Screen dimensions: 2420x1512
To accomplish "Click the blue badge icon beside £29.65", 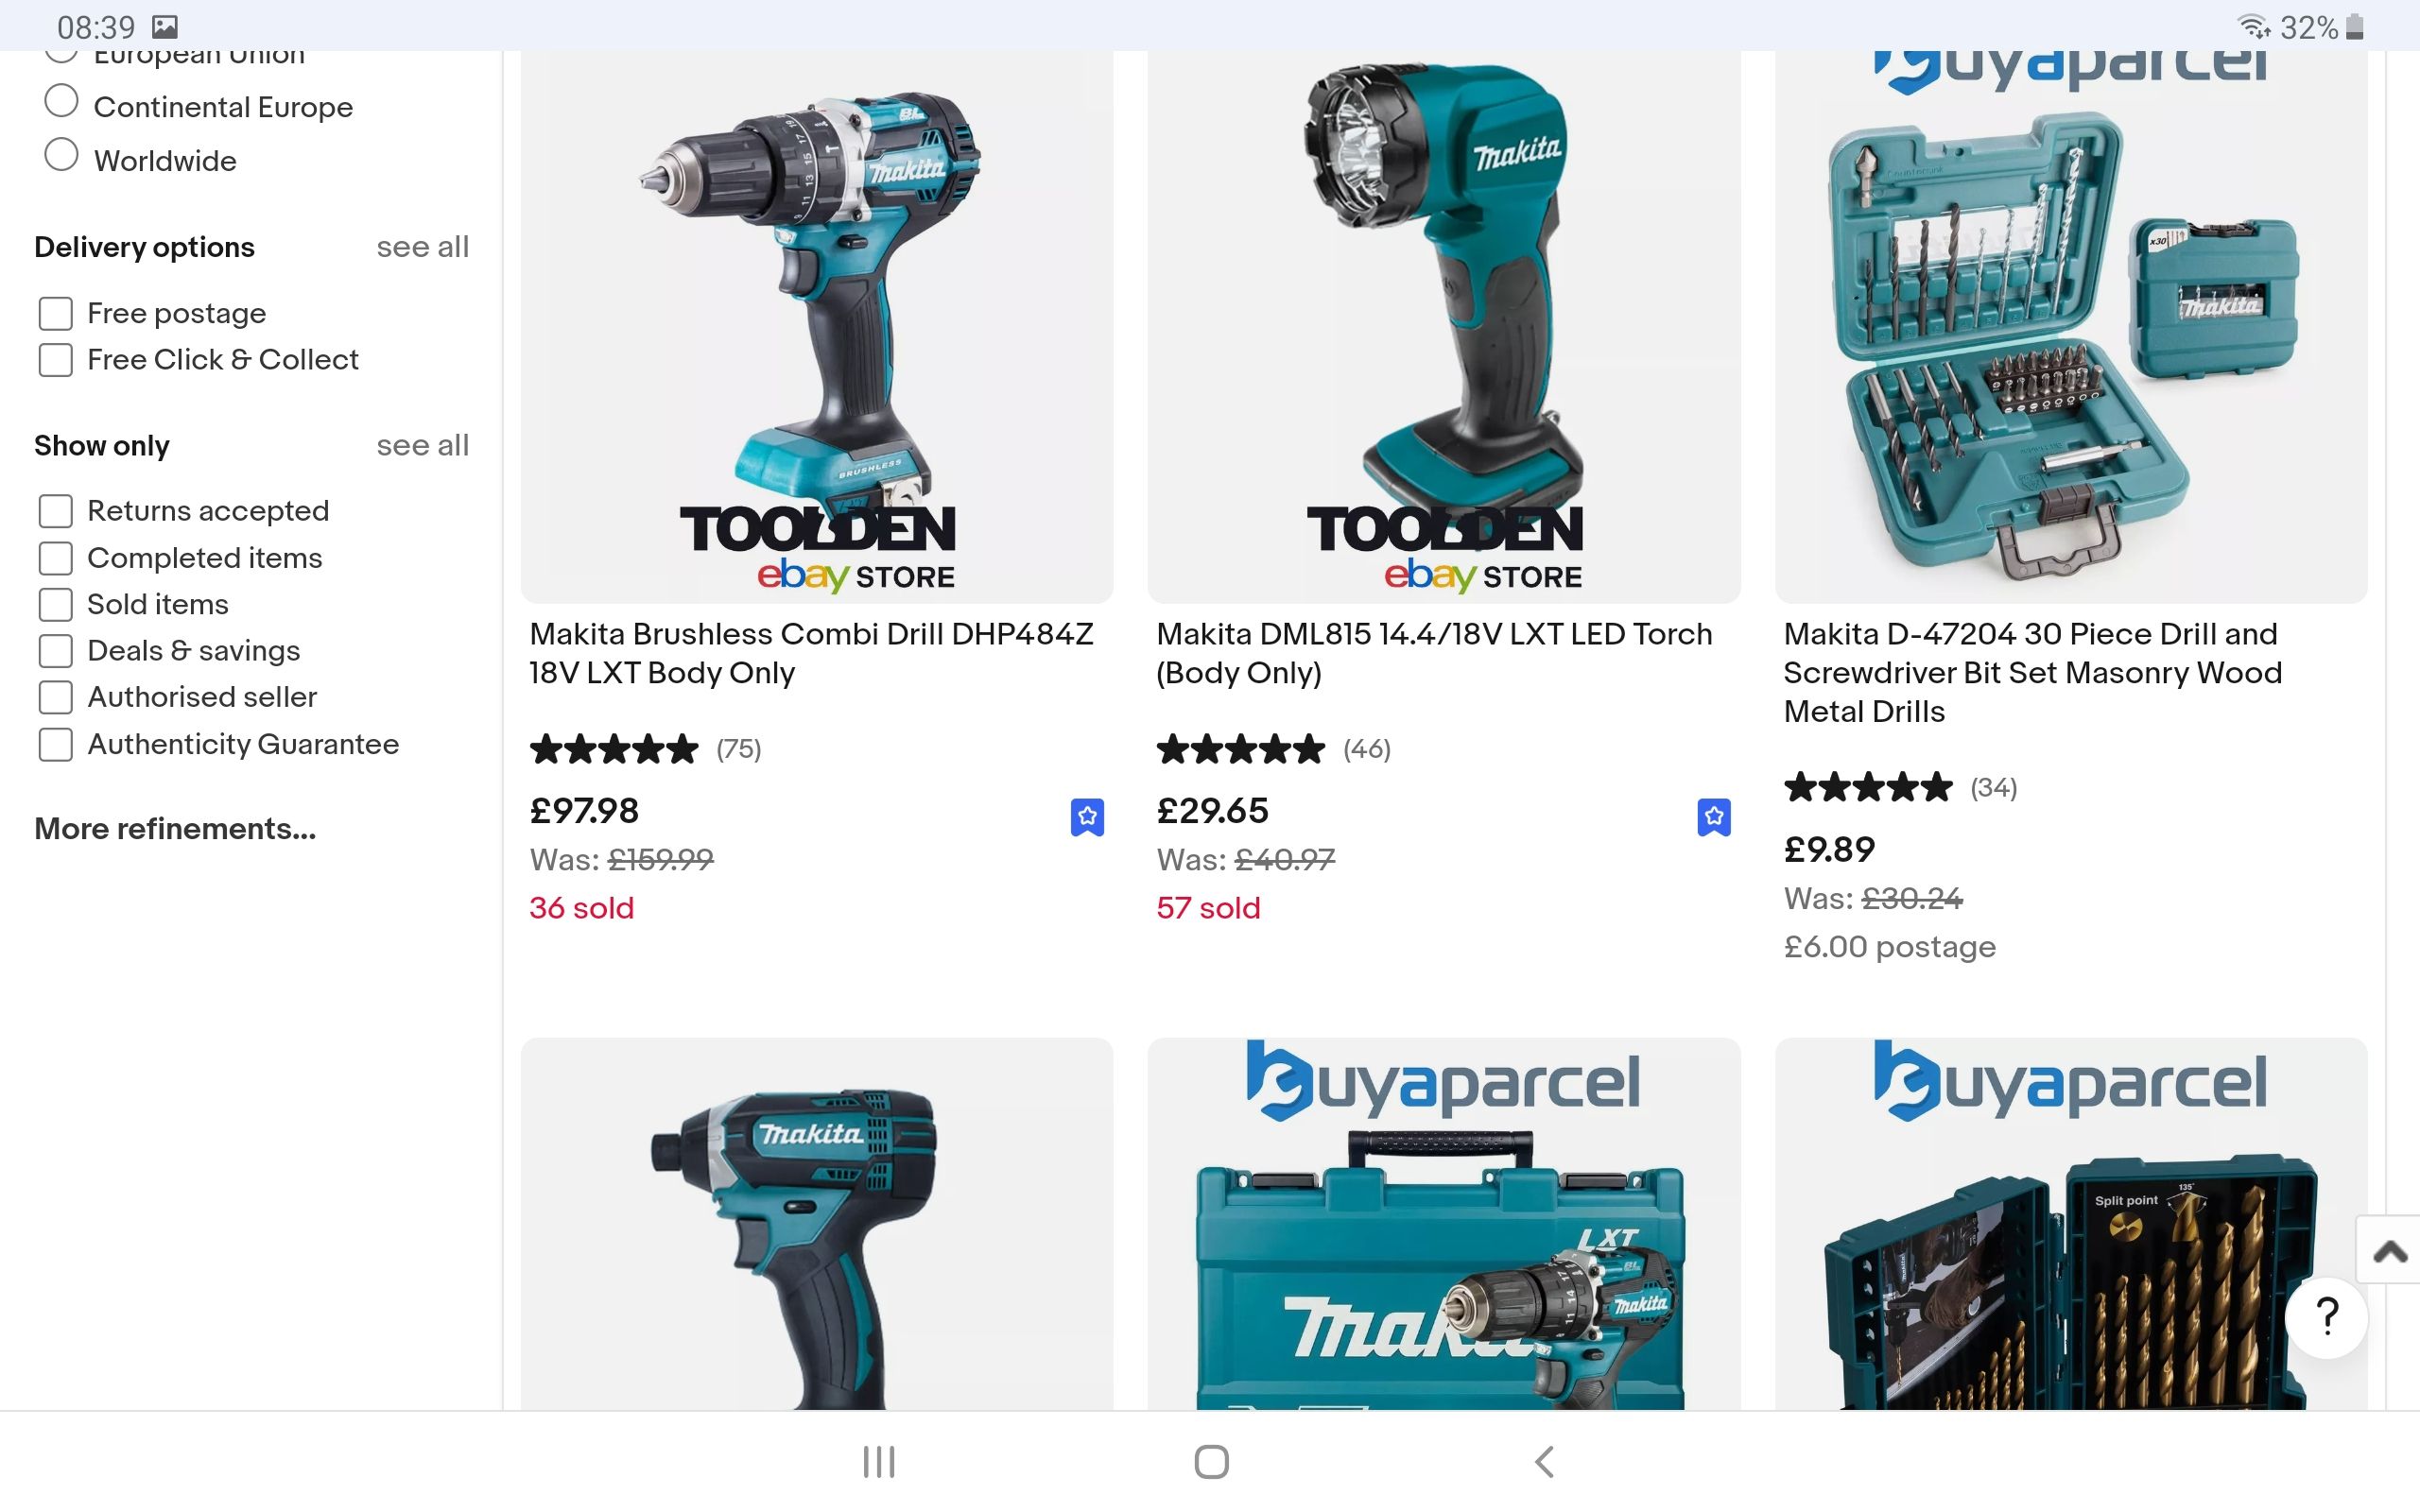I will (x=1714, y=817).
